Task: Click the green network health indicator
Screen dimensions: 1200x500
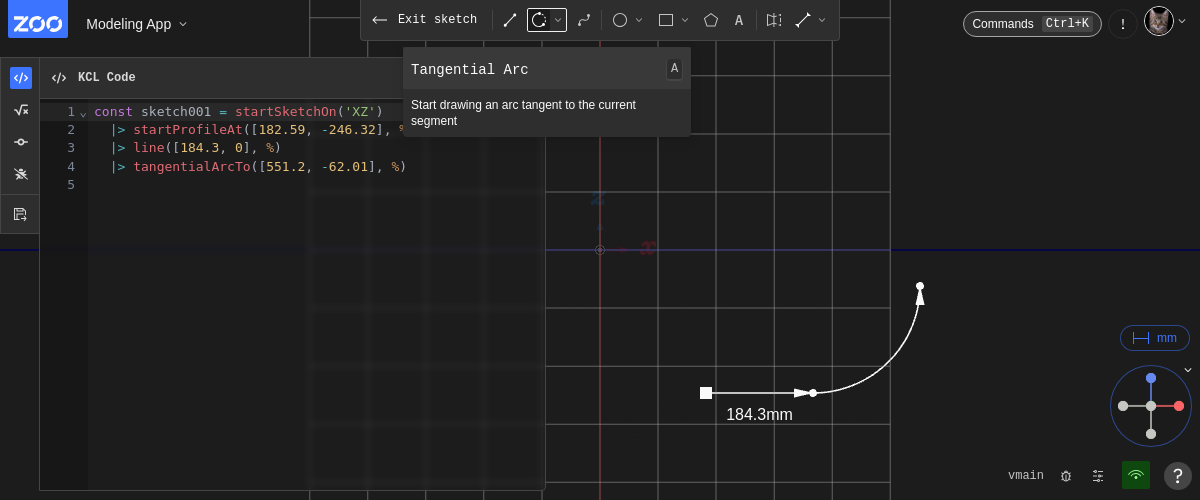Action: click(1136, 475)
